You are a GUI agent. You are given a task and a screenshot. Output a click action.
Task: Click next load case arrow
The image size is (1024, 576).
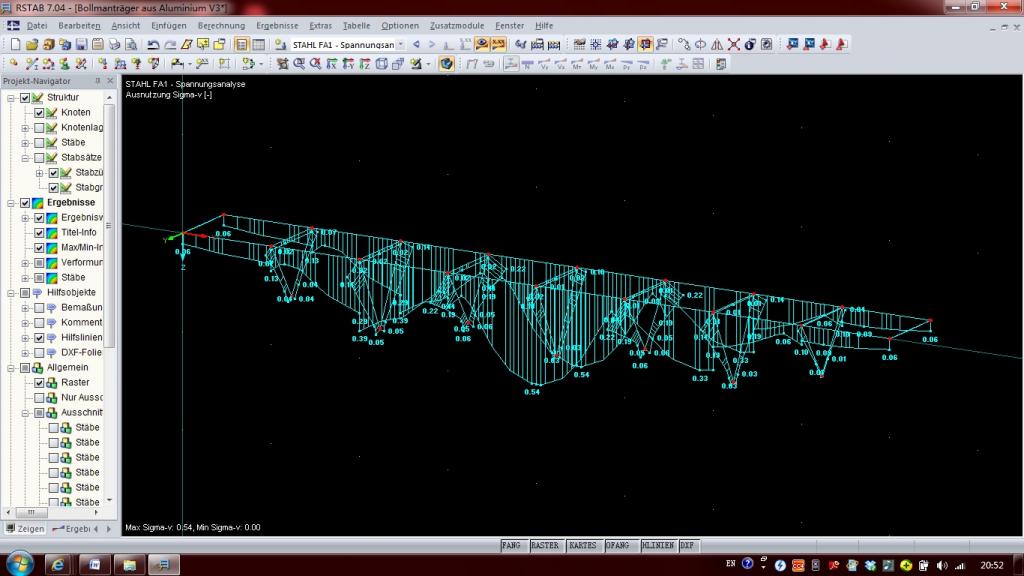(432, 44)
